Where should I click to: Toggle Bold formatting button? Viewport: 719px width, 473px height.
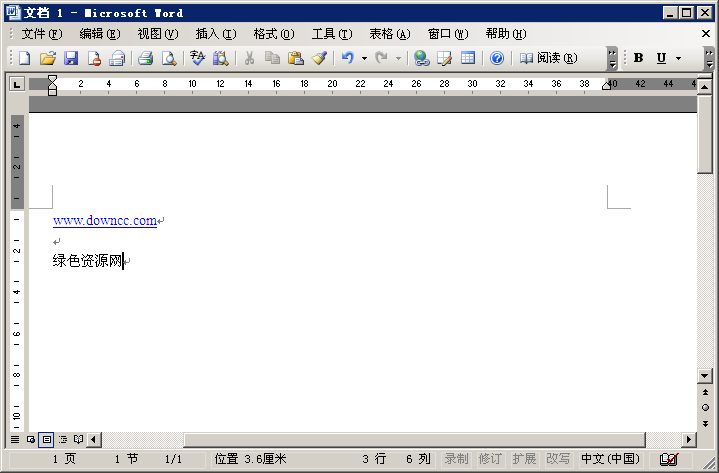[x=639, y=58]
